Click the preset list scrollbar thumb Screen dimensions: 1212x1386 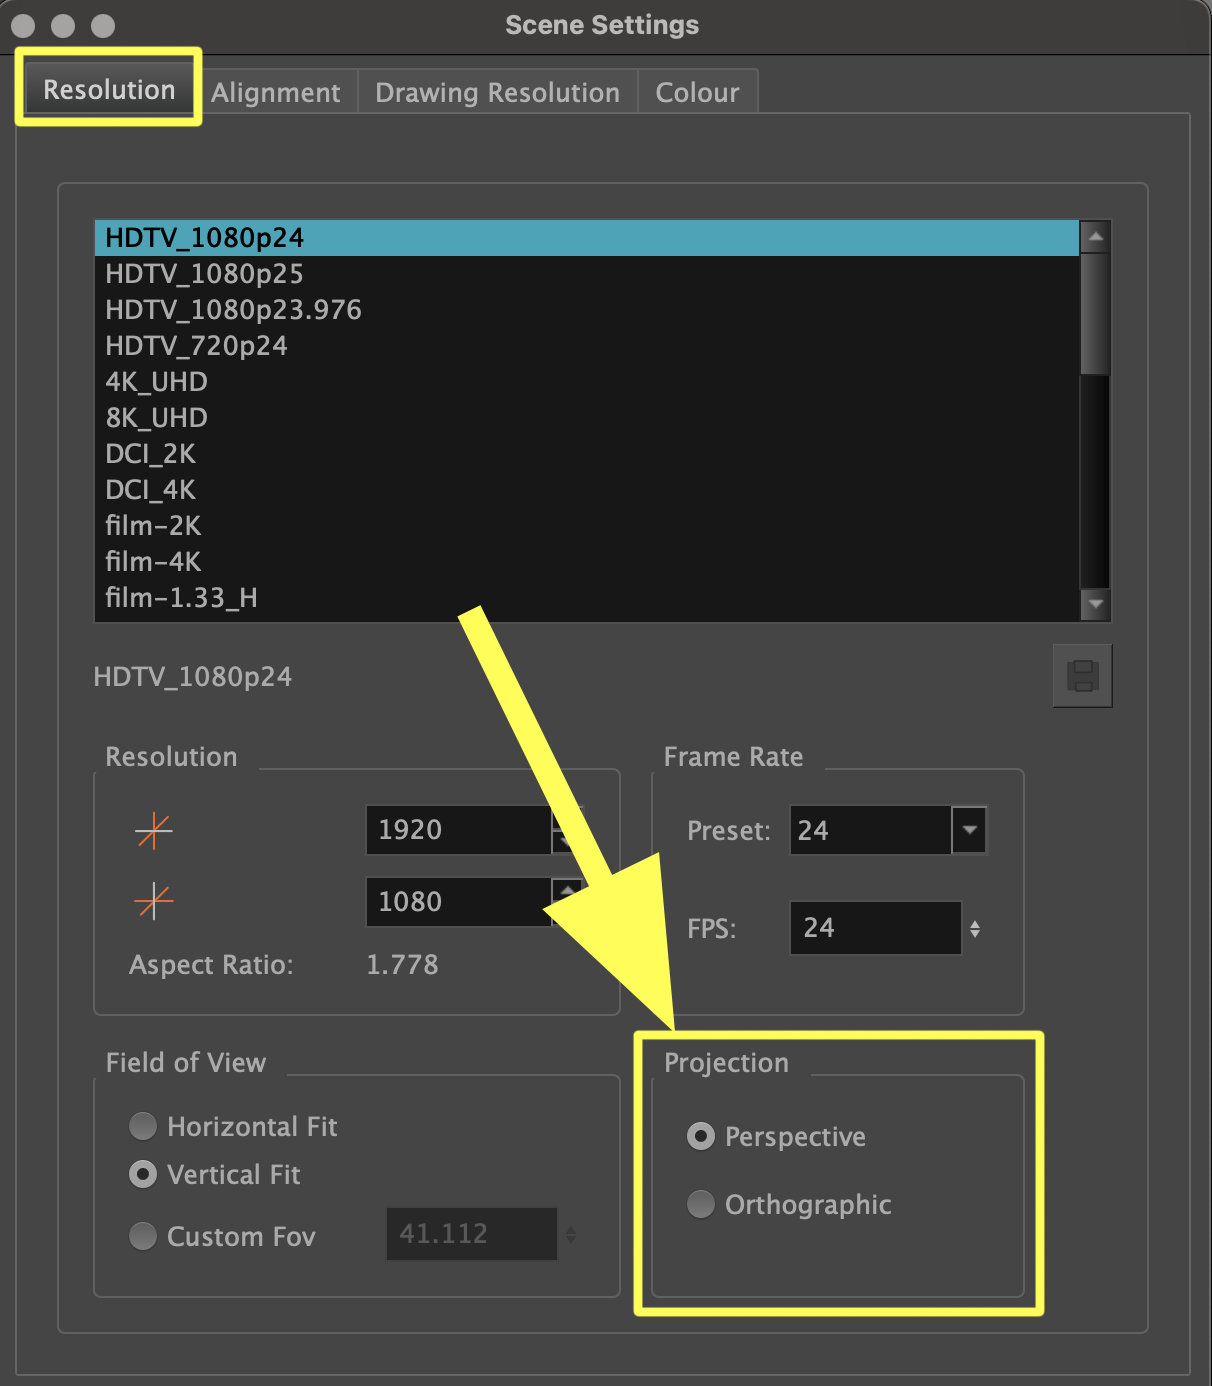point(1095,313)
